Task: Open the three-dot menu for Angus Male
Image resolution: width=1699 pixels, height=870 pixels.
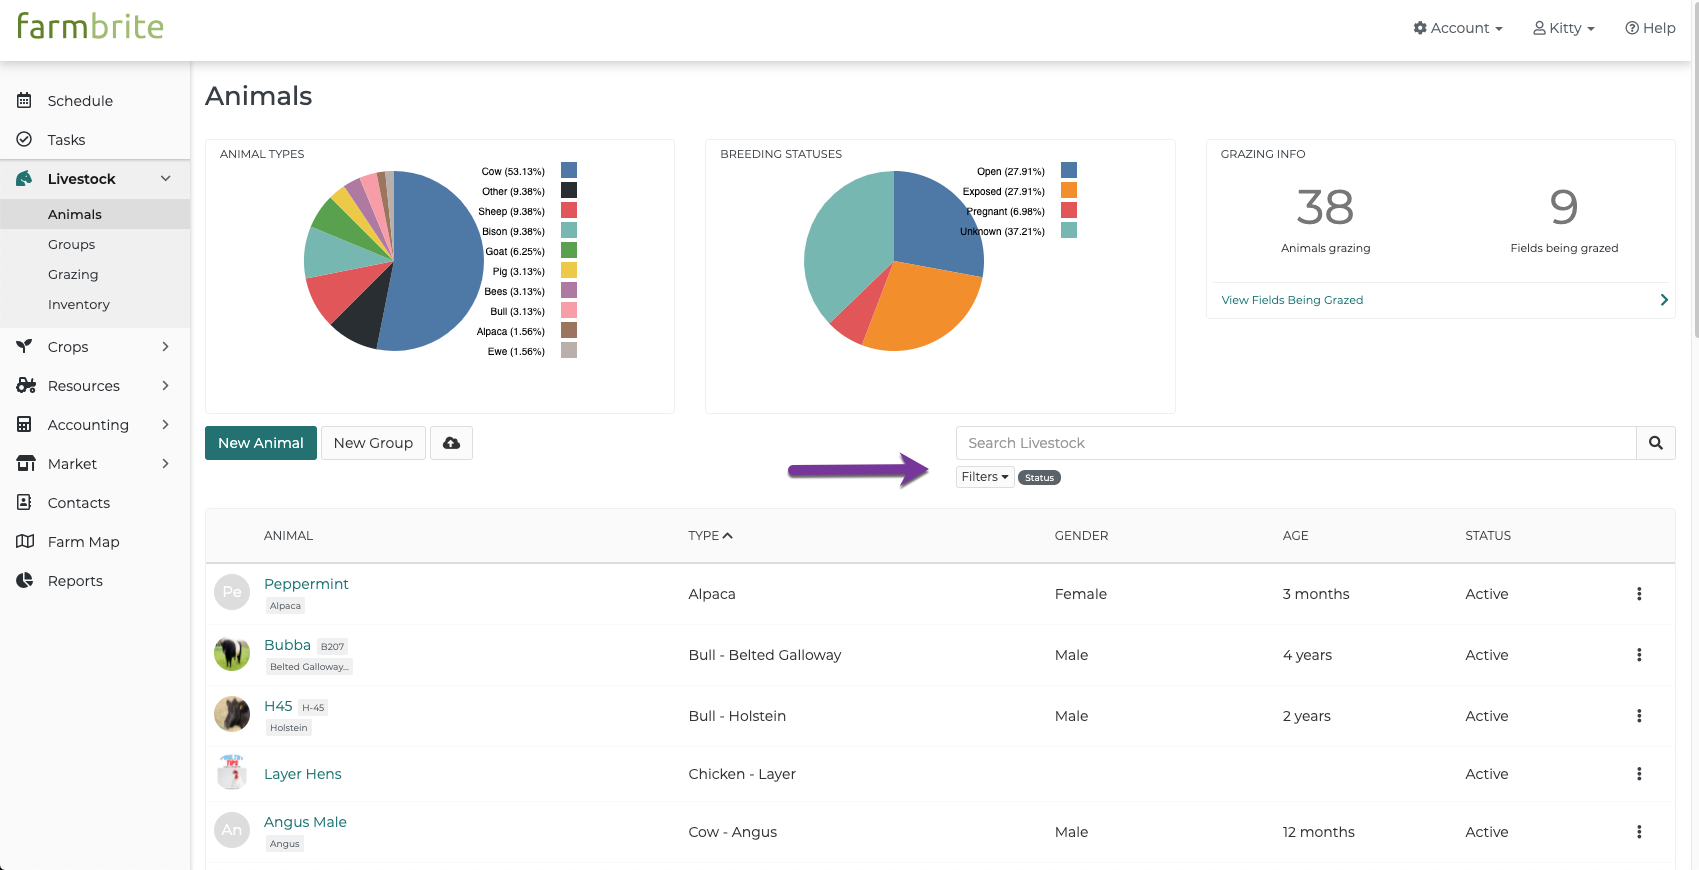Action: click(1639, 832)
